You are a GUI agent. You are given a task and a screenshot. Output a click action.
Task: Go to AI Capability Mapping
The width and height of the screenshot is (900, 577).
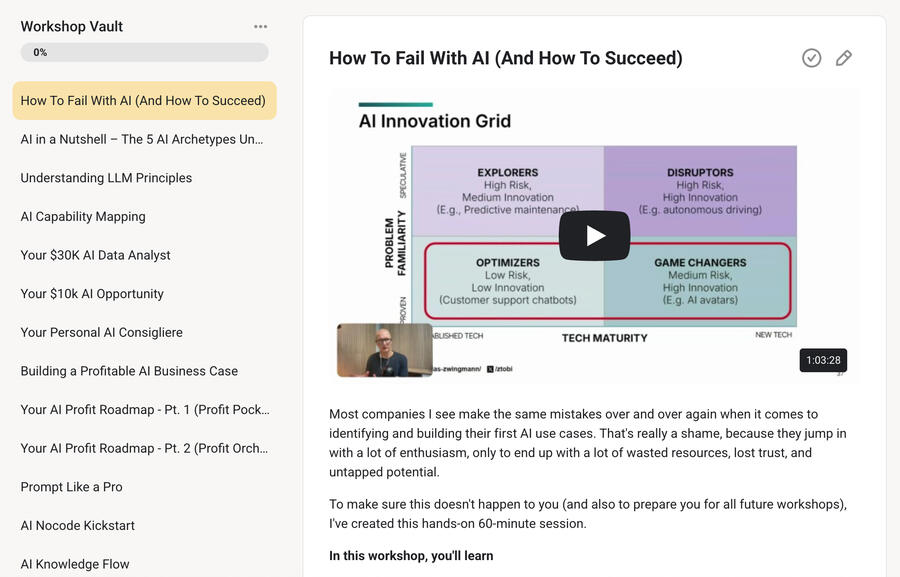pyautogui.click(x=83, y=216)
